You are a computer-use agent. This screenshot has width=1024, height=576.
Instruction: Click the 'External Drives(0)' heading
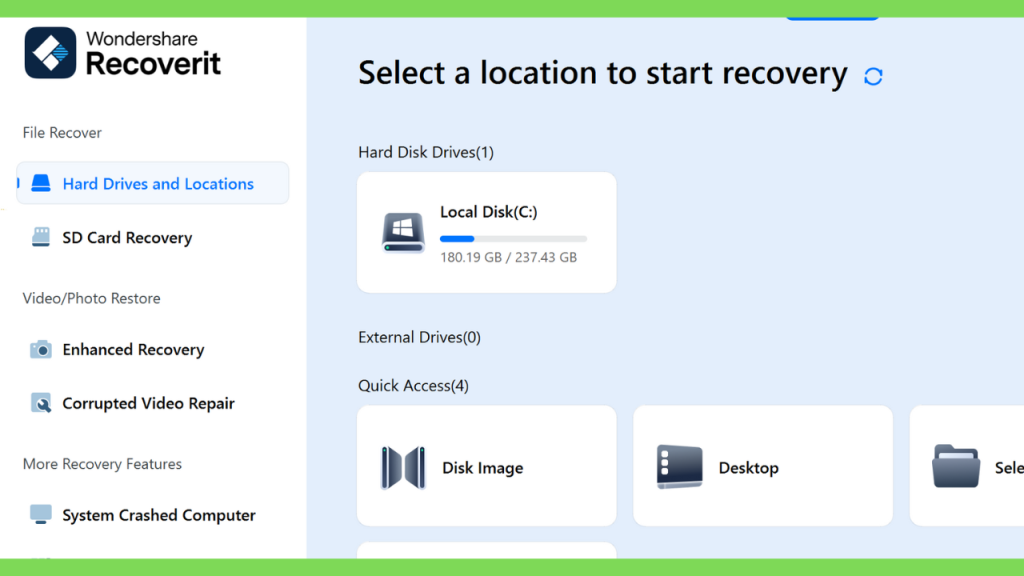click(x=419, y=337)
